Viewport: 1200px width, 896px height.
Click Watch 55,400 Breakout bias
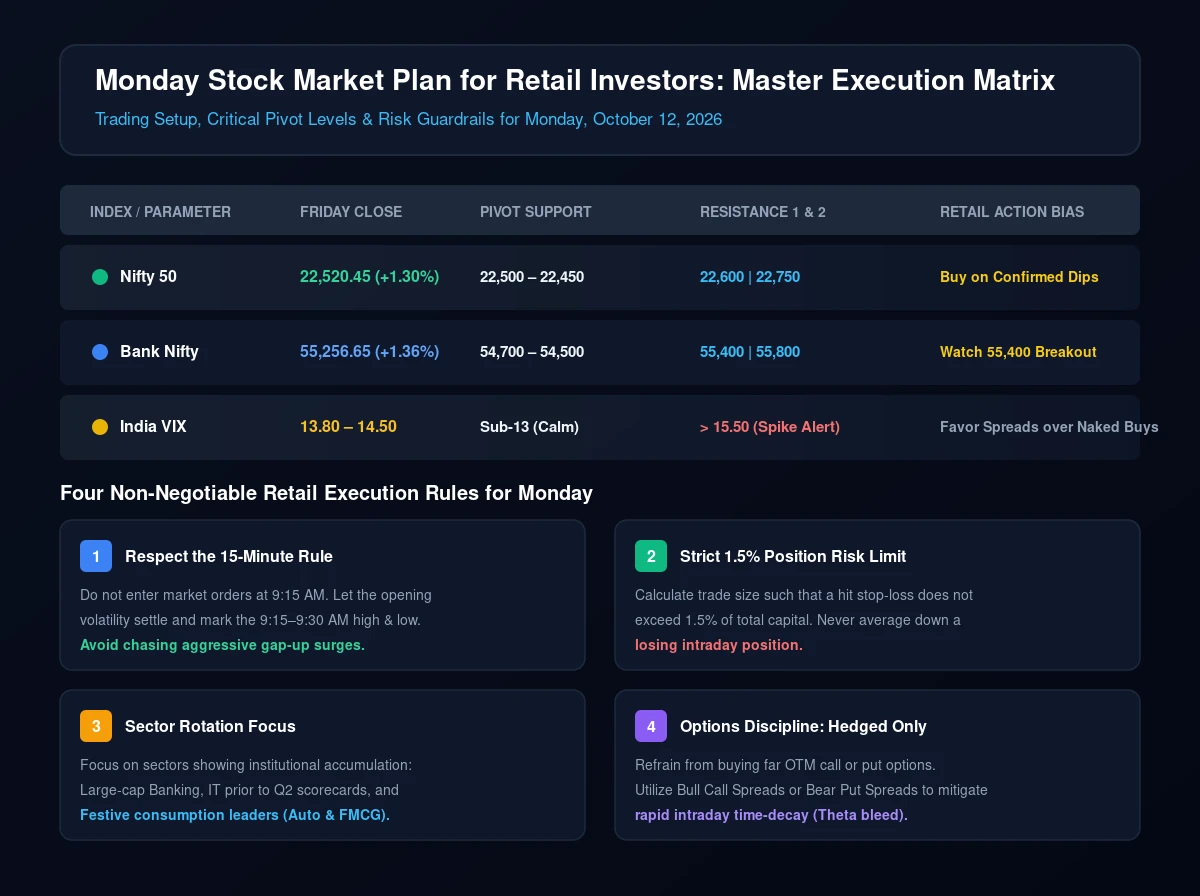click(1018, 352)
